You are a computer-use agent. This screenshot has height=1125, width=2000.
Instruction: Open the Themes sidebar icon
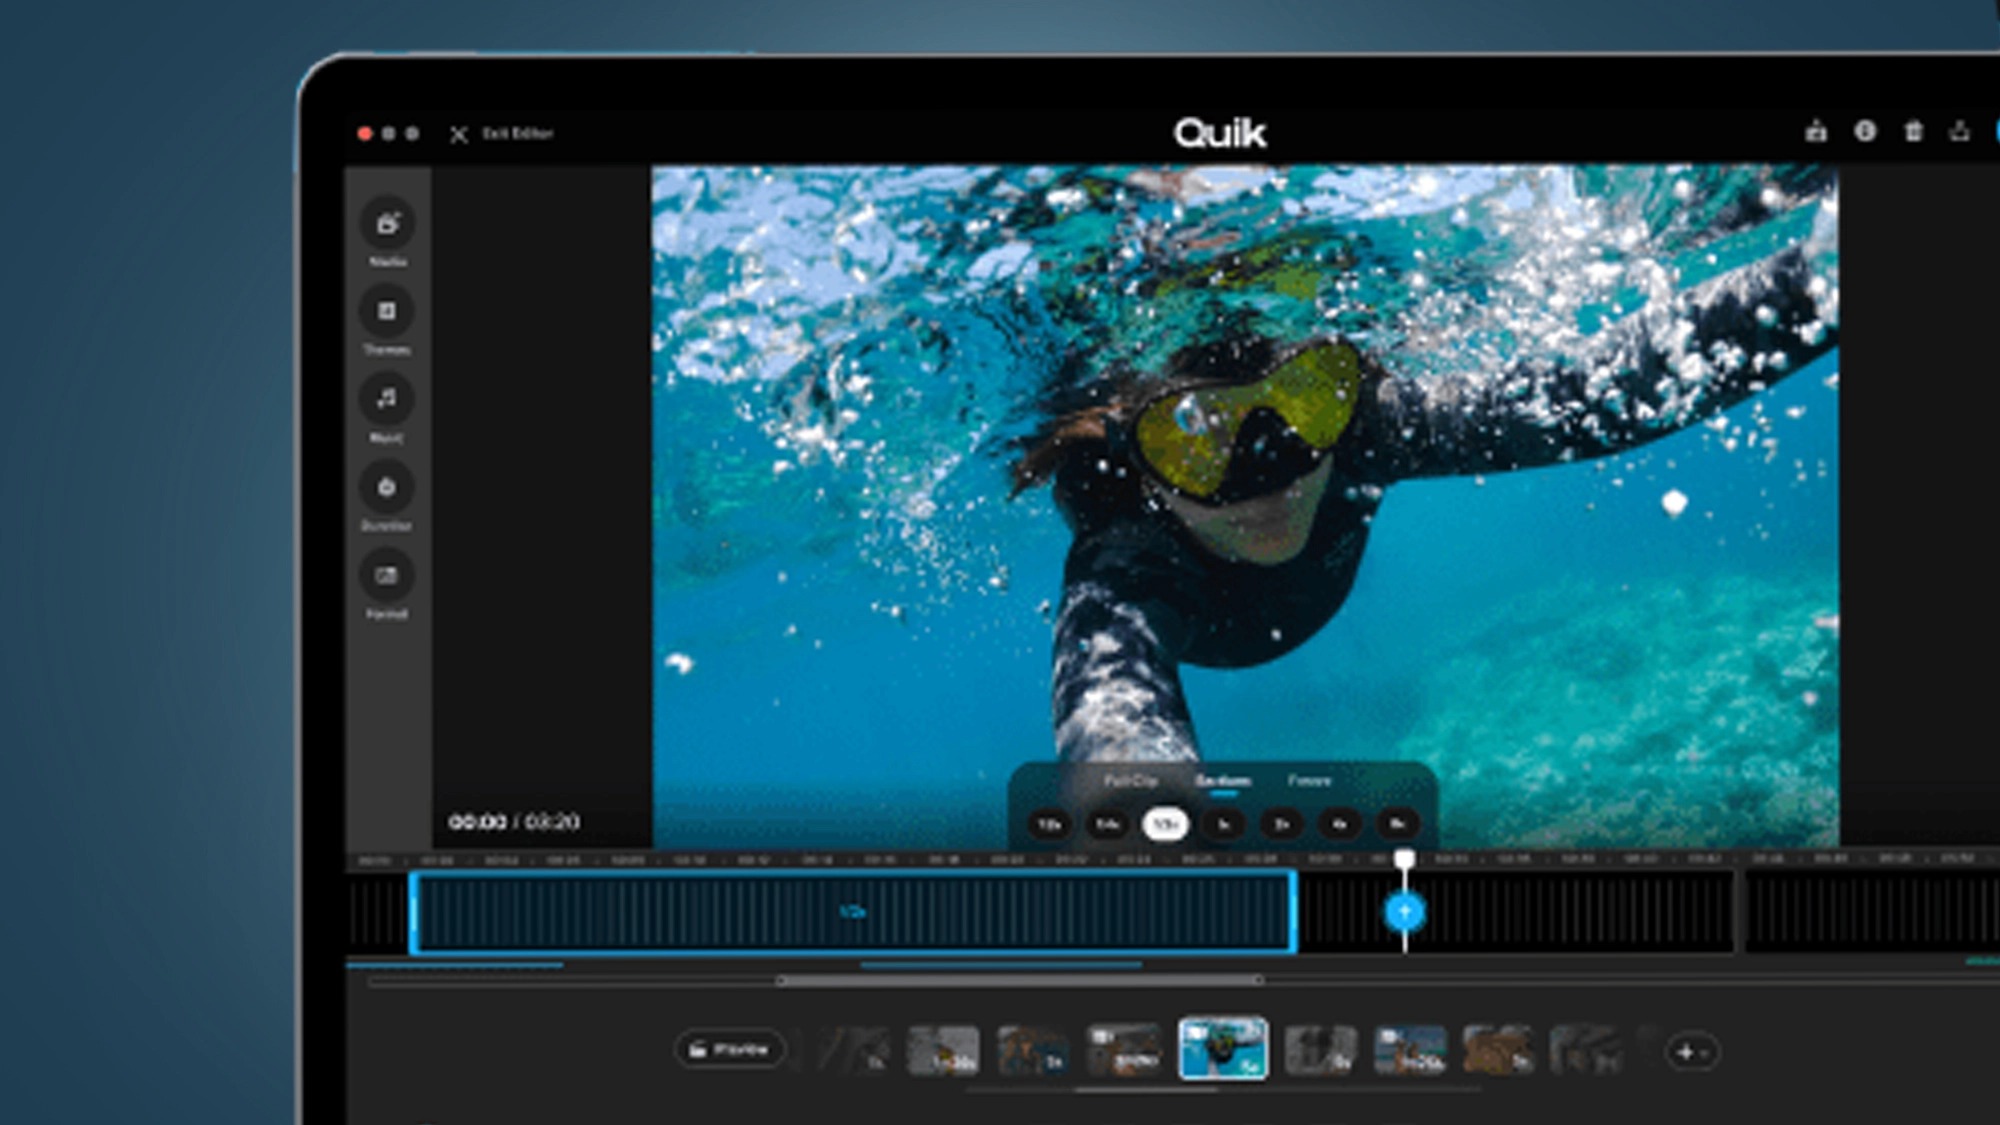(387, 312)
